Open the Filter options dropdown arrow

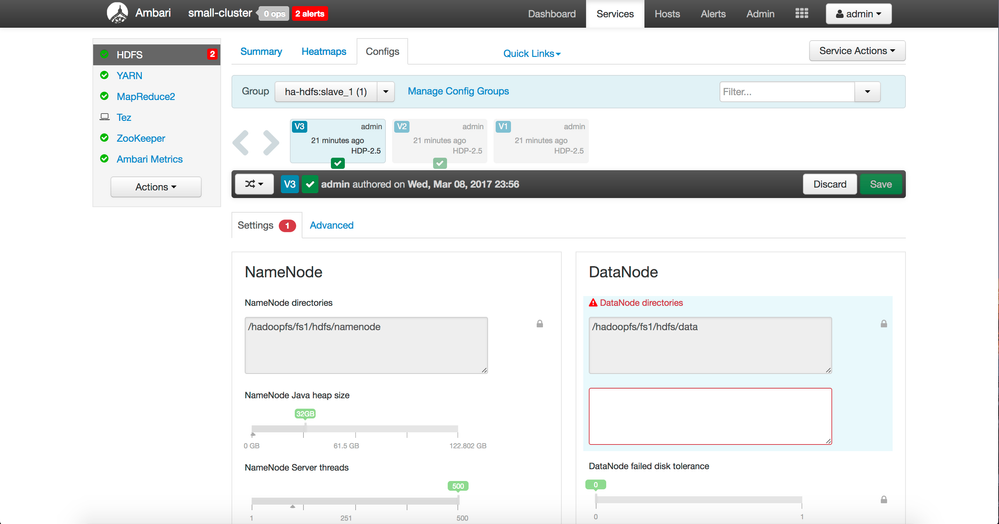tap(867, 92)
